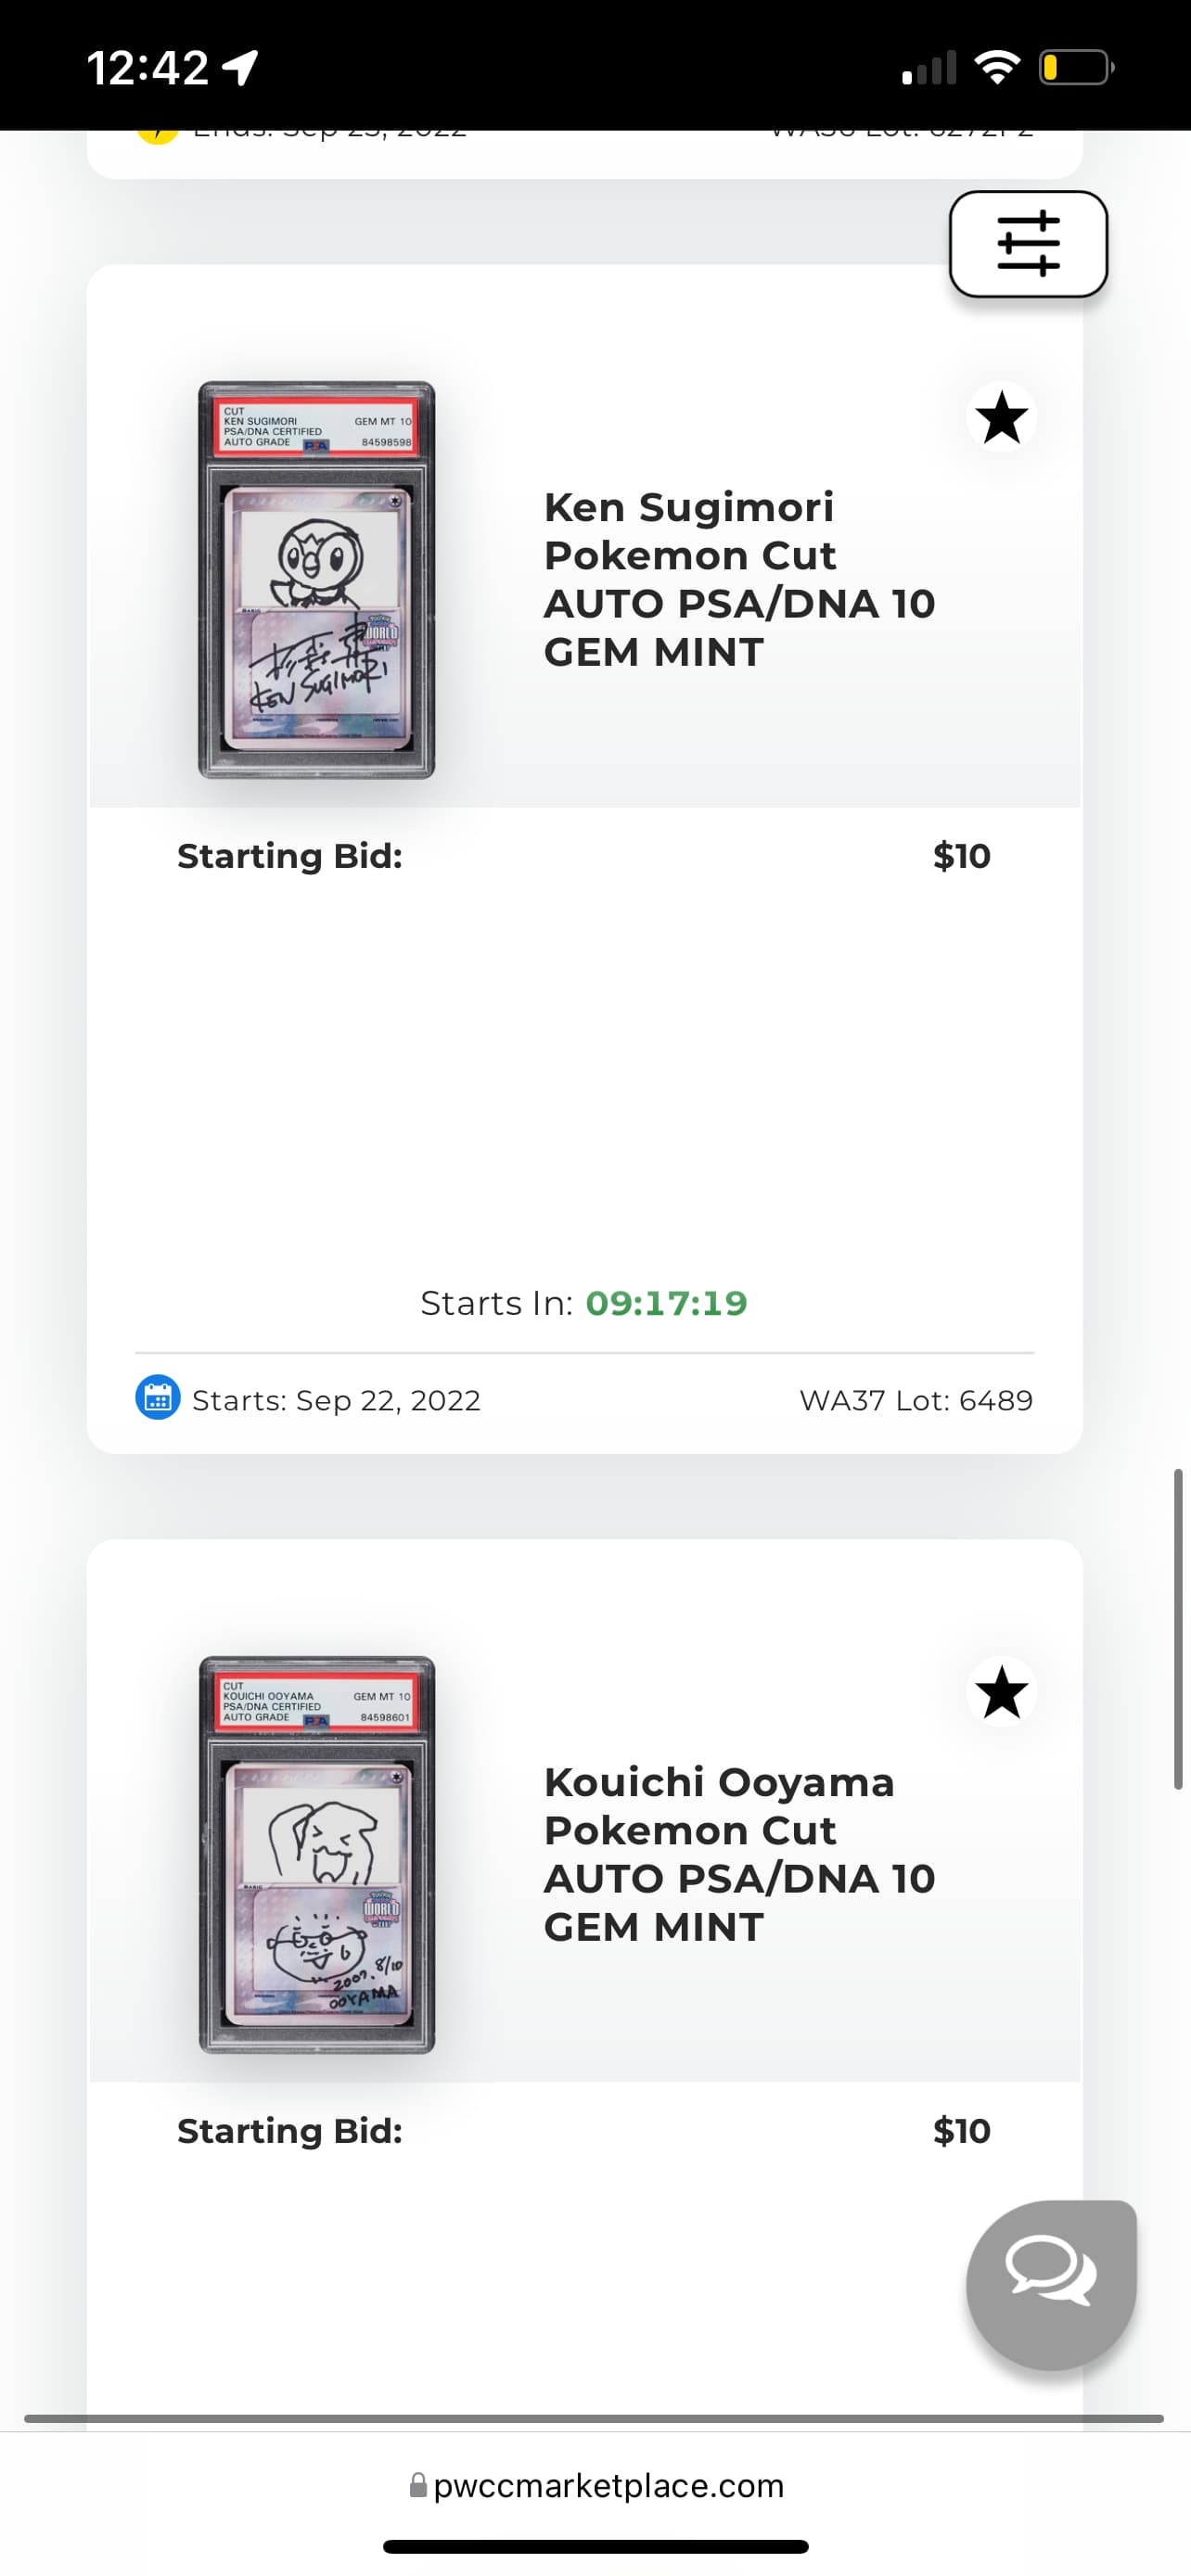
Task: Tap the 12:42 clock in status bar
Action: pyautogui.click(x=147, y=68)
